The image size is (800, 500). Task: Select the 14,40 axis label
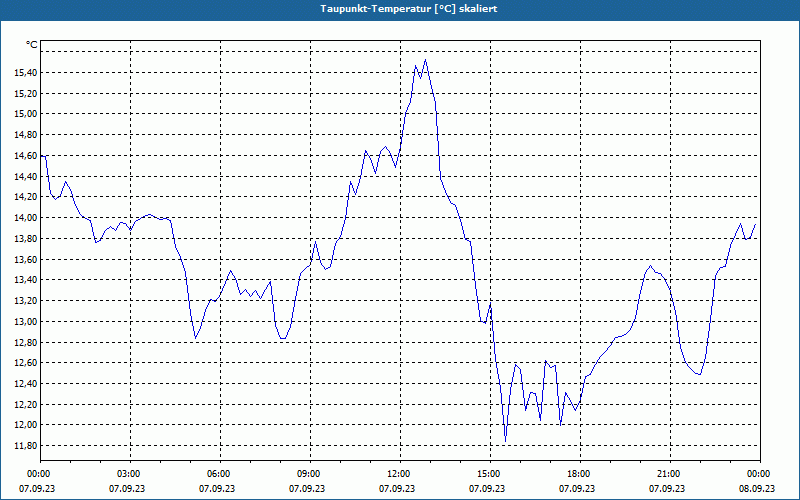pyautogui.click(x=26, y=177)
